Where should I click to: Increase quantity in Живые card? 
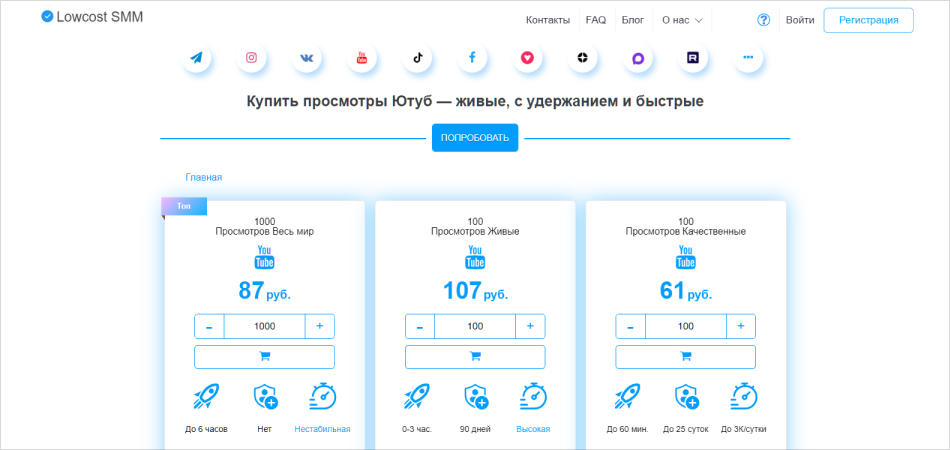point(530,326)
